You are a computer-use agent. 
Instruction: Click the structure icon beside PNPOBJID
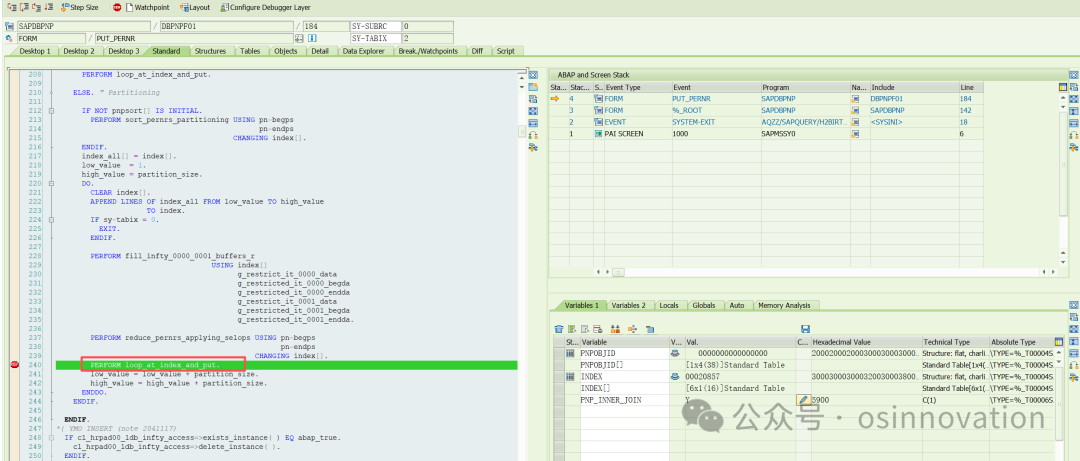click(570, 353)
